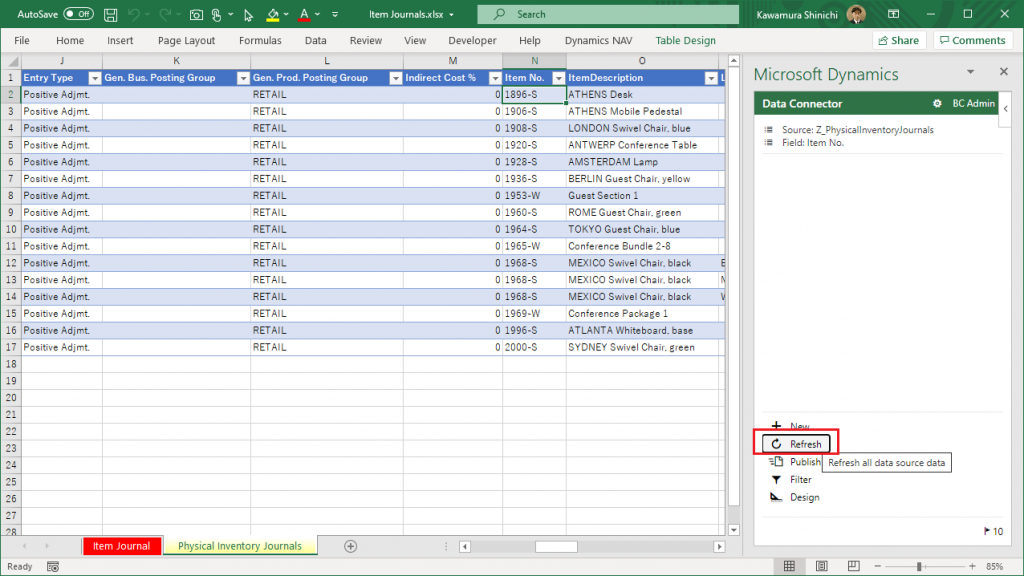This screenshot has width=1024, height=576.
Task: Click the horizontal scrollbar right arrow
Action: pos(719,547)
